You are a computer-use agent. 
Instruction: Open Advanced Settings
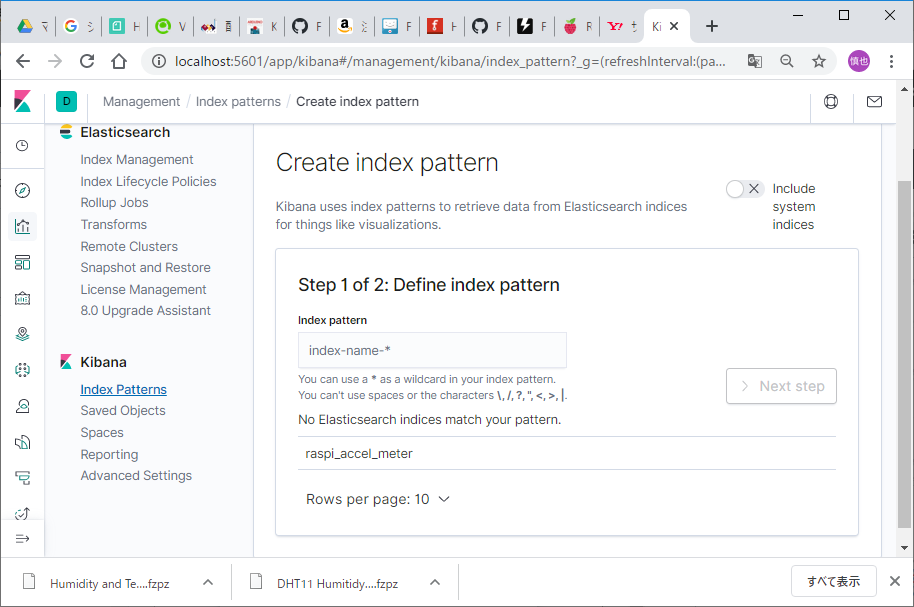pyautogui.click(x=136, y=476)
